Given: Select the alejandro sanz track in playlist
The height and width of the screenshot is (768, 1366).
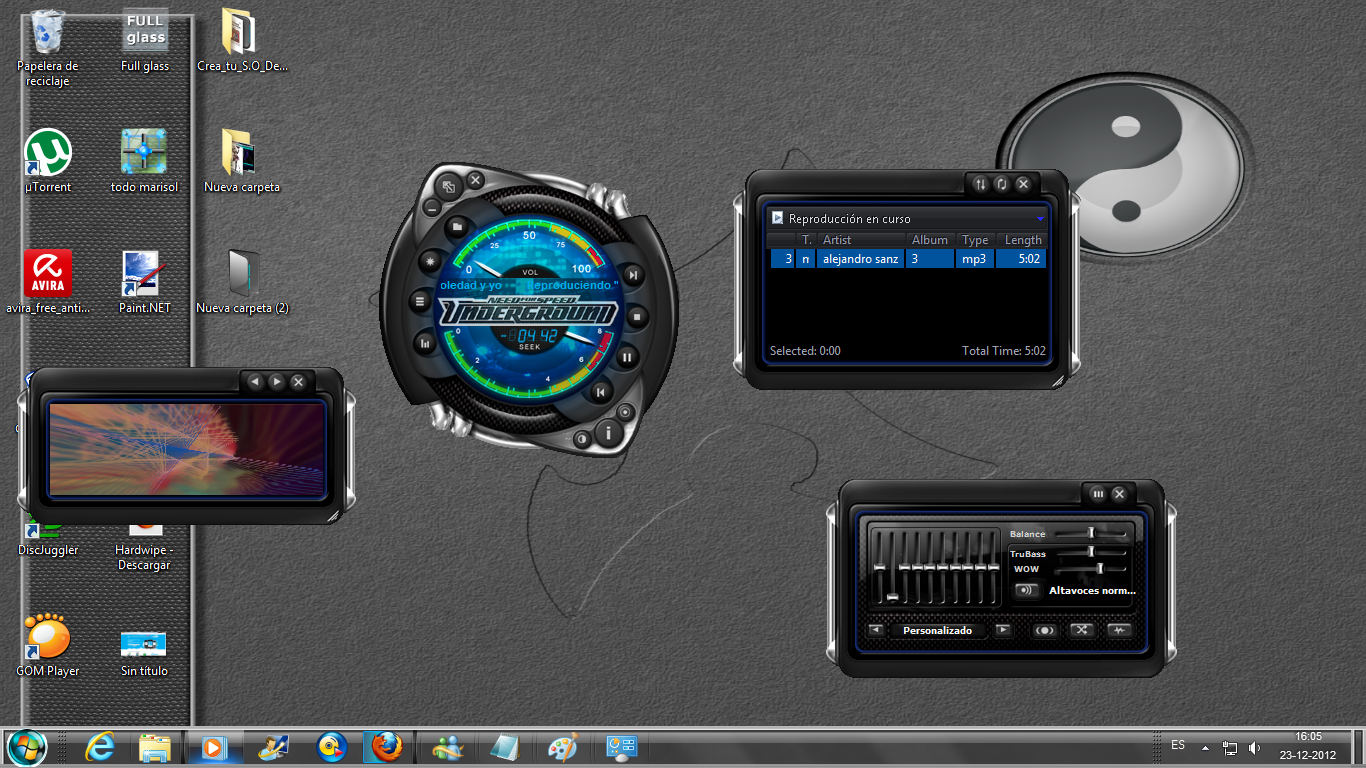Looking at the screenshot, I should [x=860, y=258].
